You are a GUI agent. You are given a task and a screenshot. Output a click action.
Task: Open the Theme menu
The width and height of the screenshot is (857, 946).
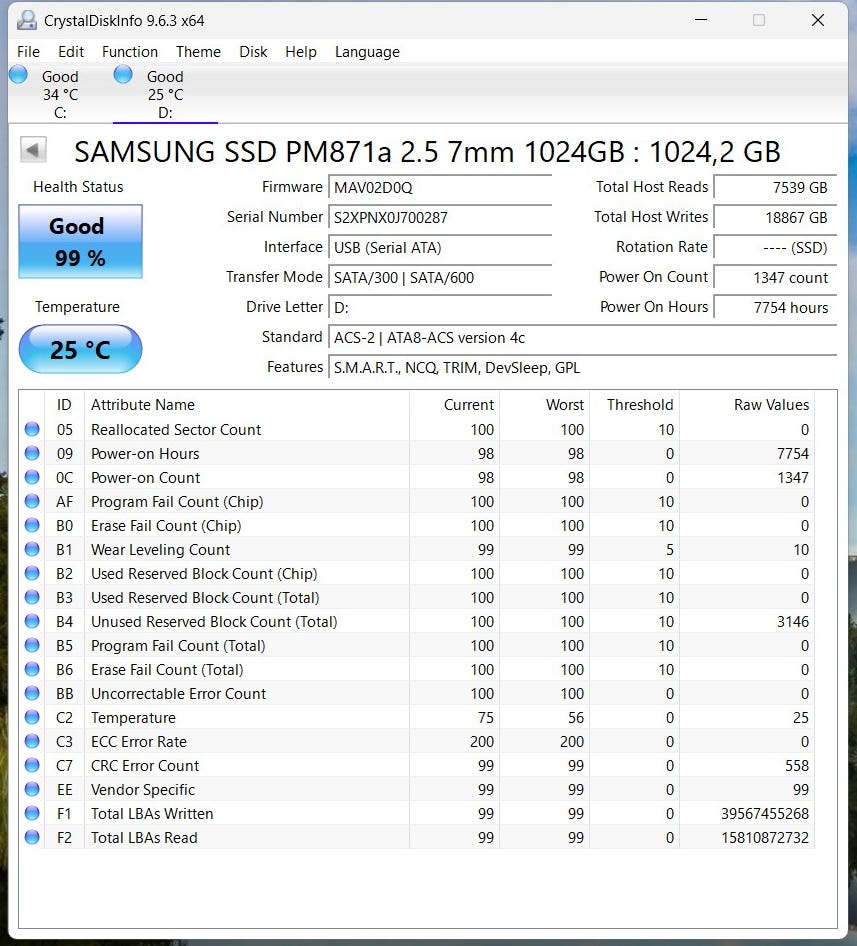pyautogui.click(x=198, y=52)
